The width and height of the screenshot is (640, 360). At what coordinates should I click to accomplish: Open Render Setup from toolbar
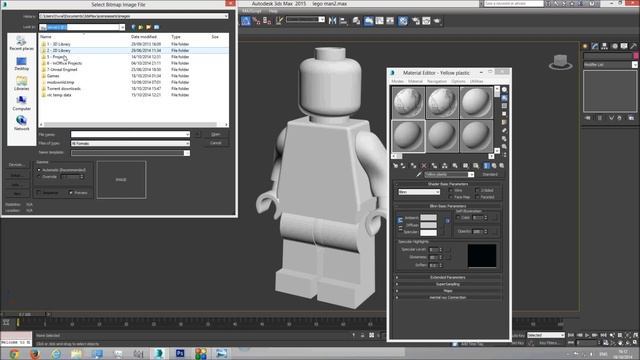[x=416, y=21]
